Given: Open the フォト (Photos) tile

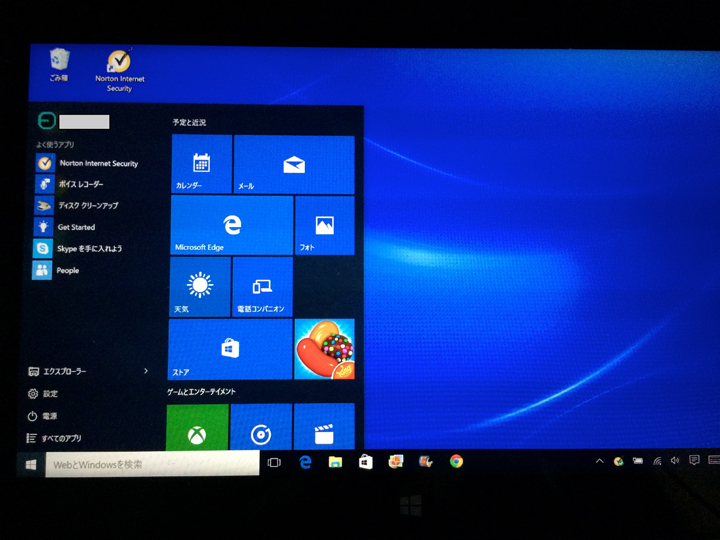Looking at the screenshot, I should [x=324, y=225].
